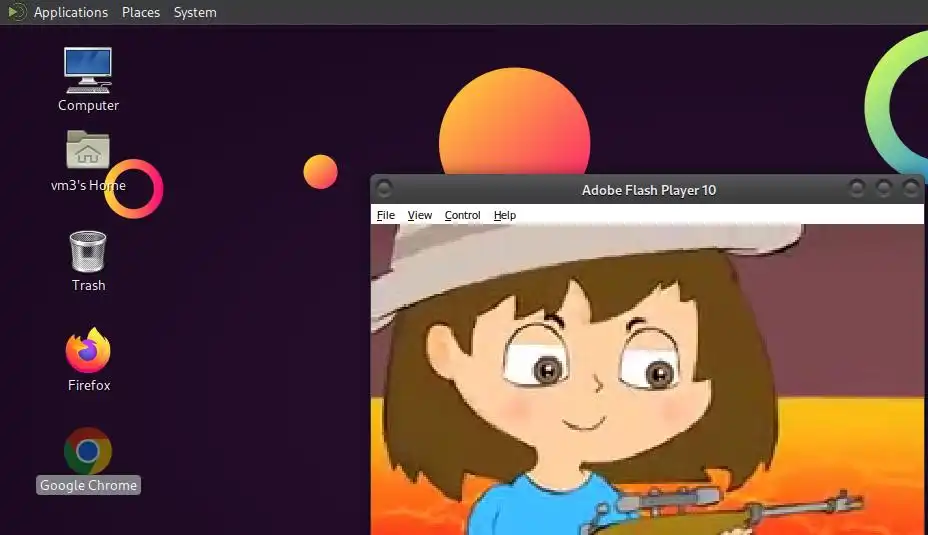The width and height of the screenshot is (928, 535).
Task: Select the Google Chrome icon label
Action: coord(88,485)
